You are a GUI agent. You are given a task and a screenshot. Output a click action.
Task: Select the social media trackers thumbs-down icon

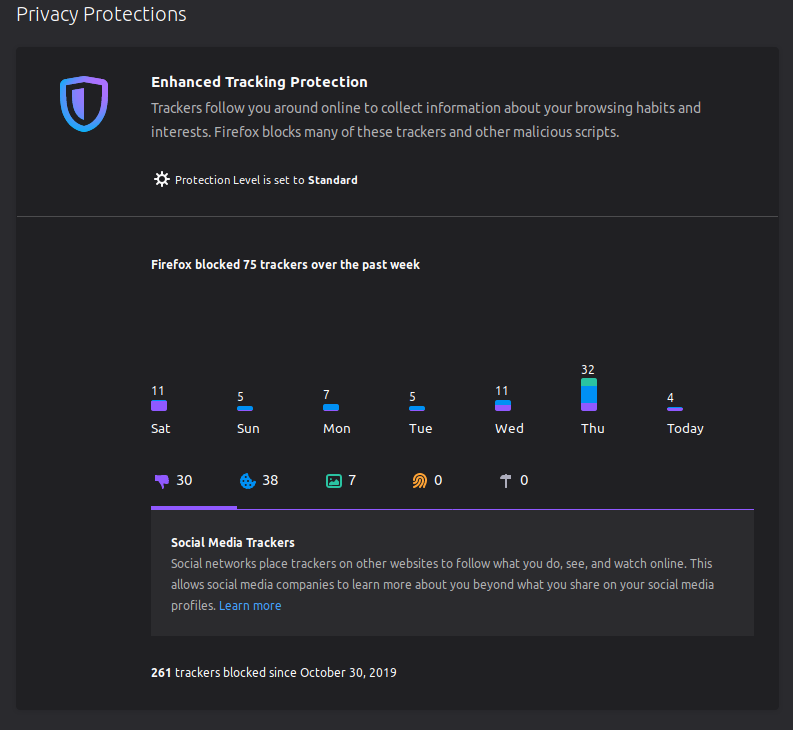162,481
